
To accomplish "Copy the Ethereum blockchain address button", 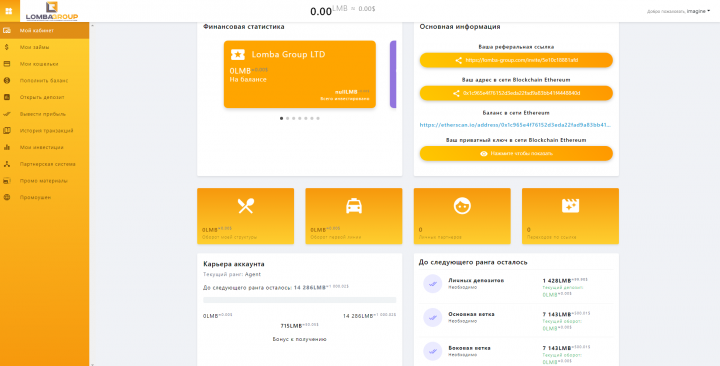I will [516, 93].
